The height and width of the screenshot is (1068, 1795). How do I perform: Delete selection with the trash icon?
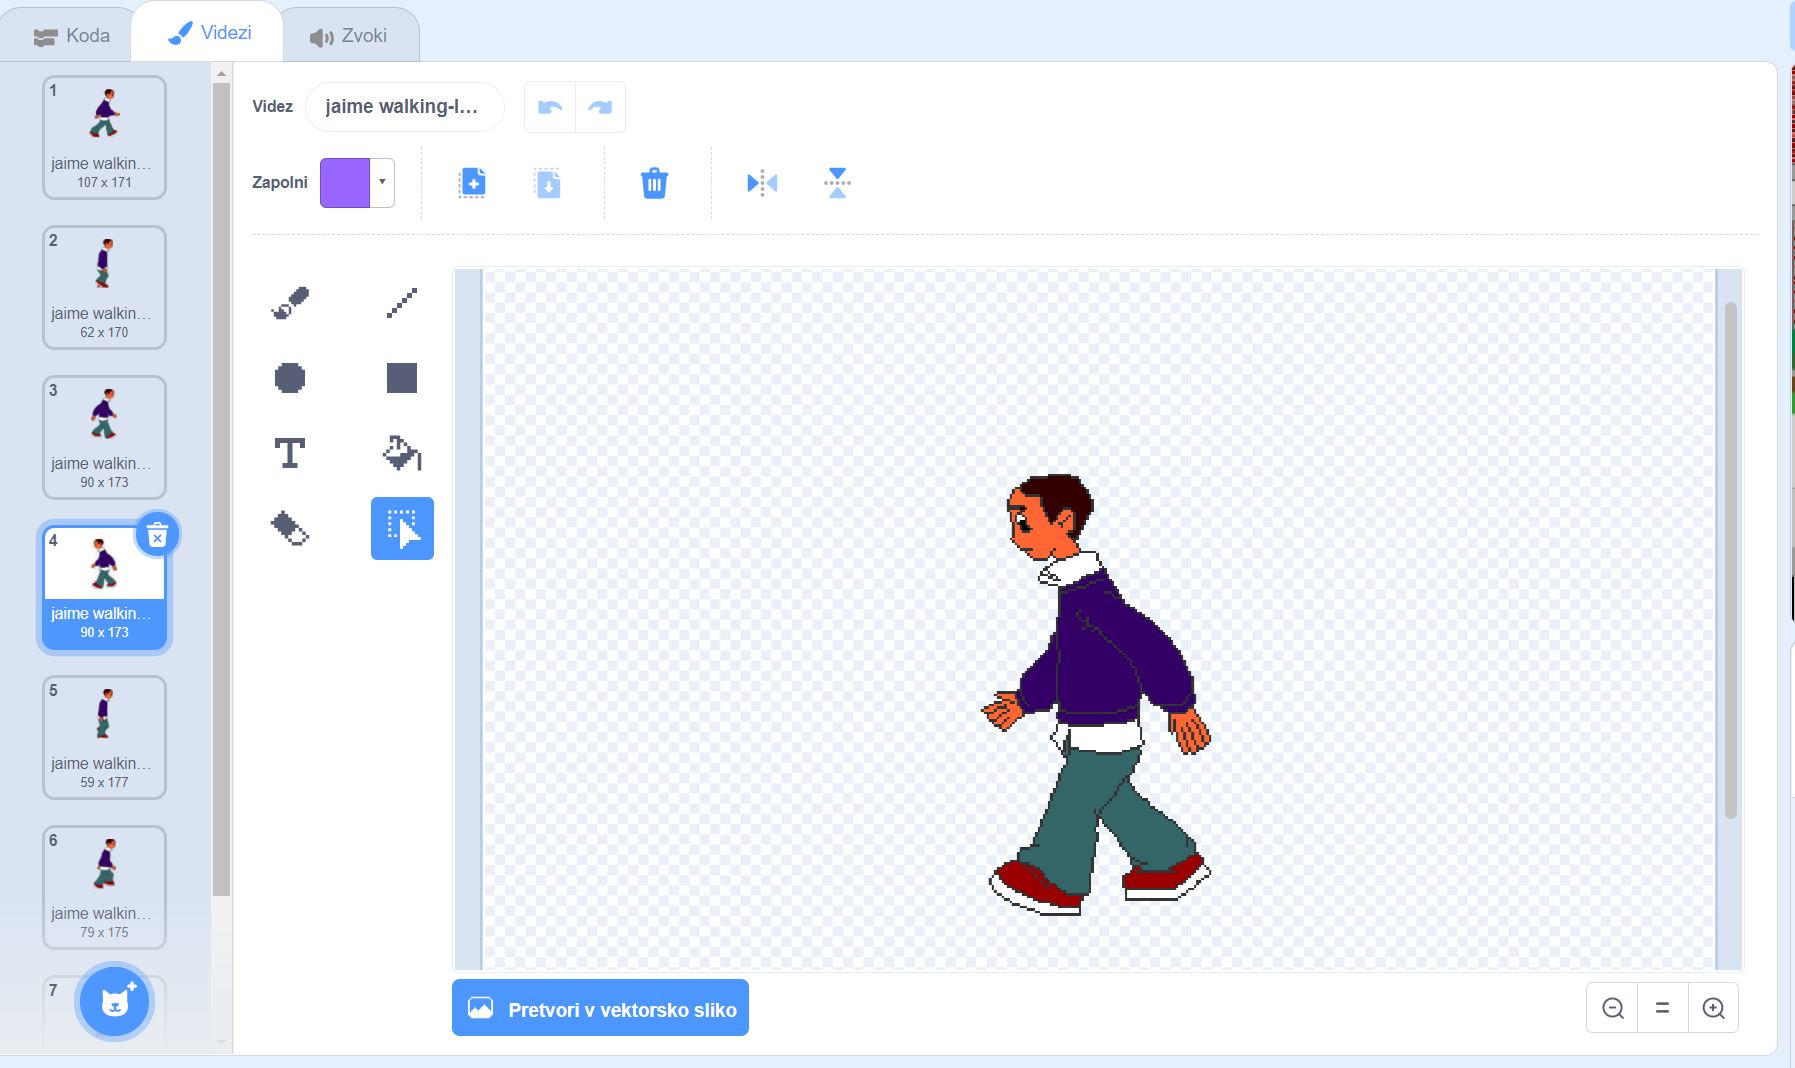click(654, 183)
